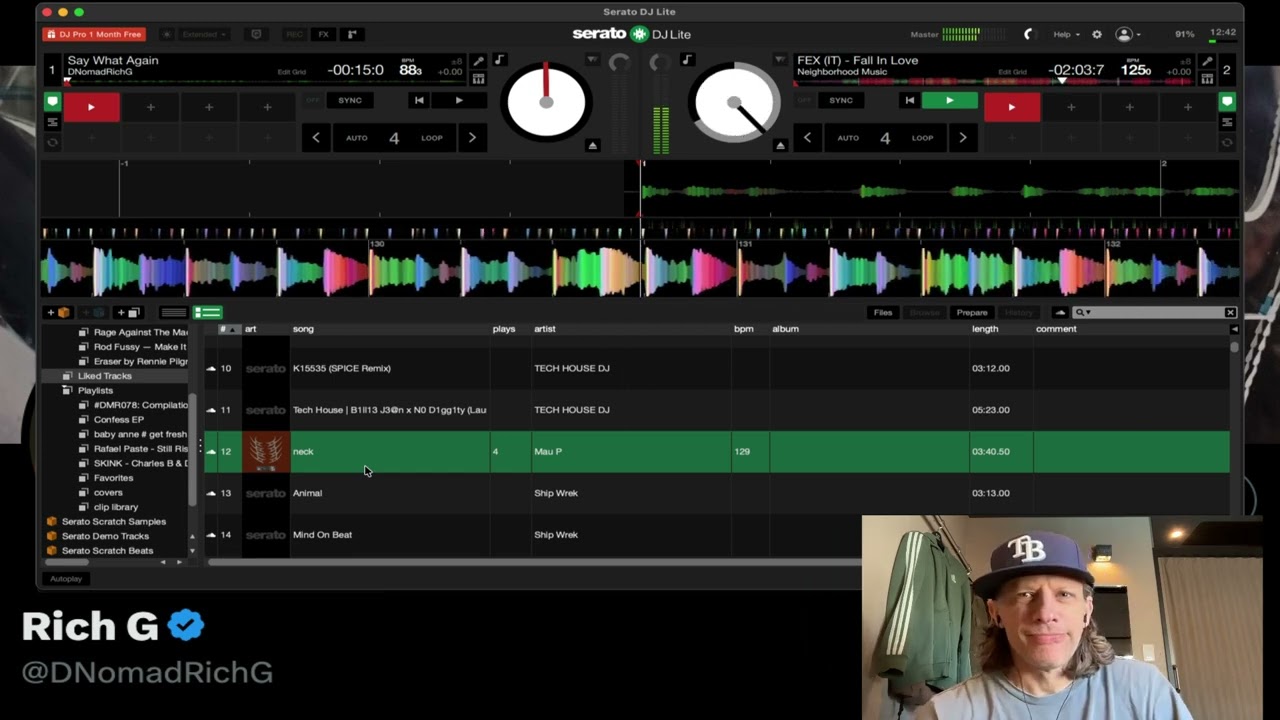Click neck album art thumbnail
The width and height of the screenshot is (1280, 720).
click(x=266, y=452)
